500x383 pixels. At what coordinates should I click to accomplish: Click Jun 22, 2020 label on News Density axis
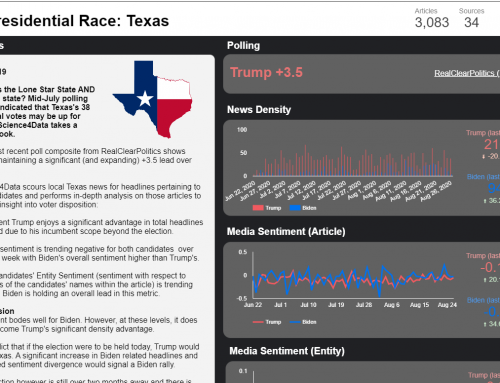point(240,191)
